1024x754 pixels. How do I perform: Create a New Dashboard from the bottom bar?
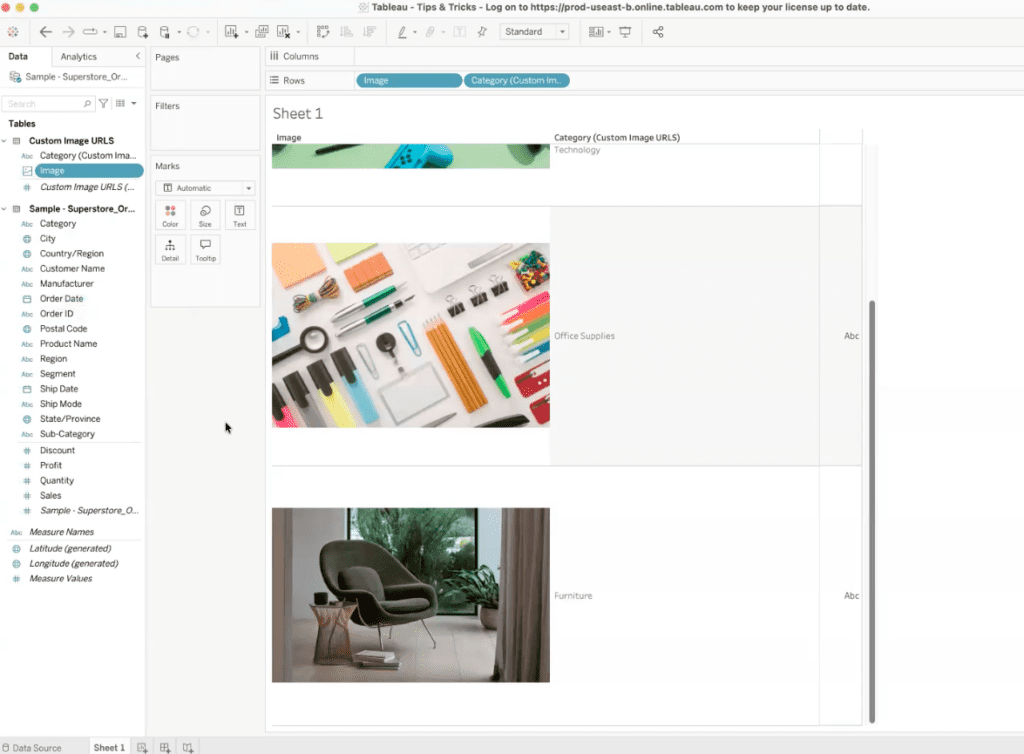pos(164,747)
